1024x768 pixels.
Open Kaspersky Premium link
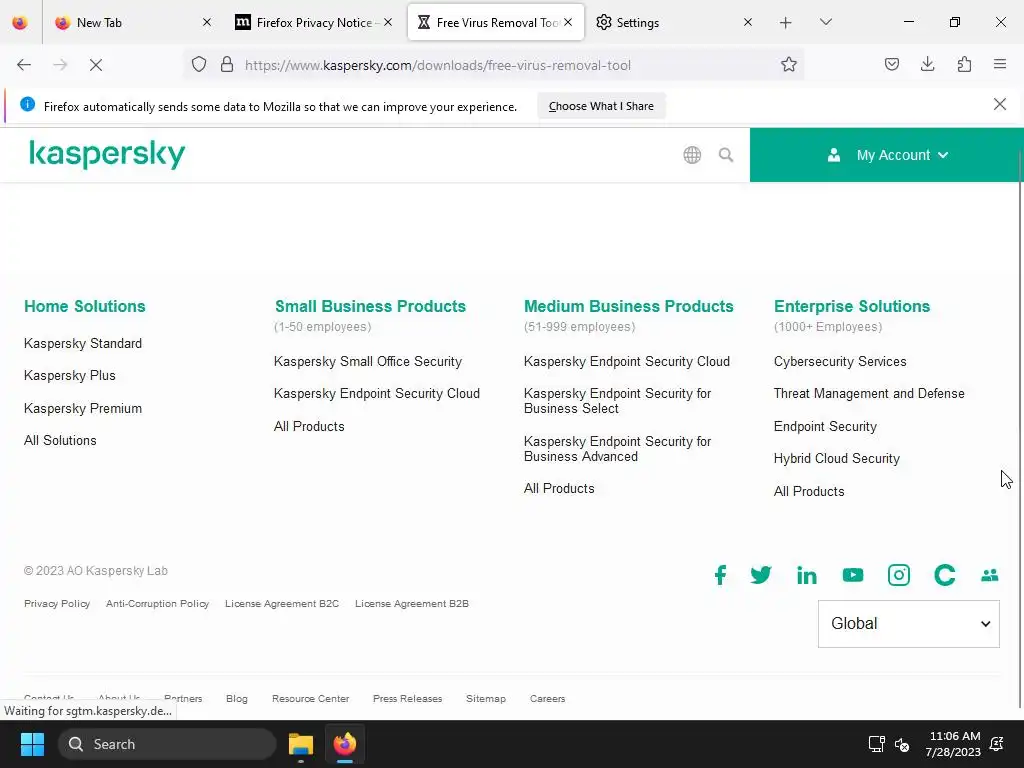[x=83, y=408]
